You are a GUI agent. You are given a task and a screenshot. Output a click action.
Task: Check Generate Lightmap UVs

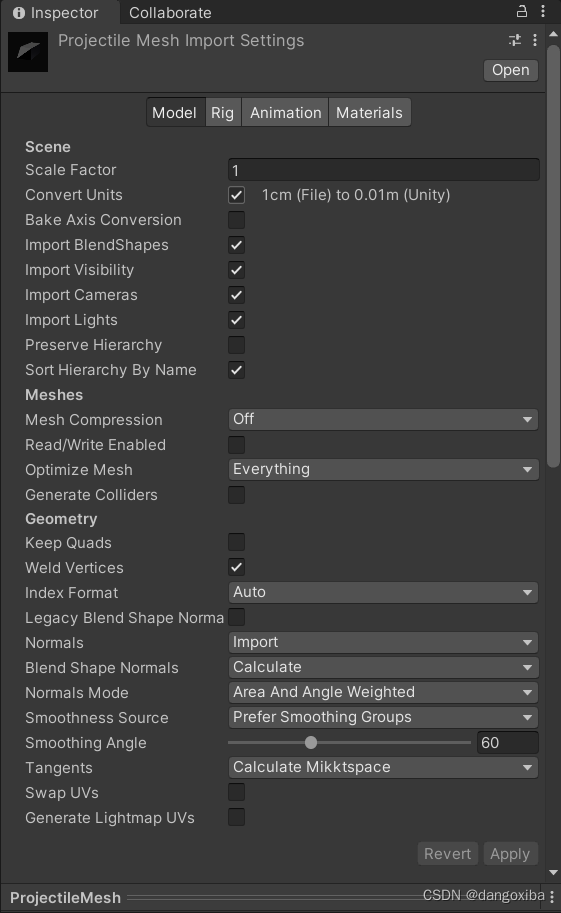(237, 817)
